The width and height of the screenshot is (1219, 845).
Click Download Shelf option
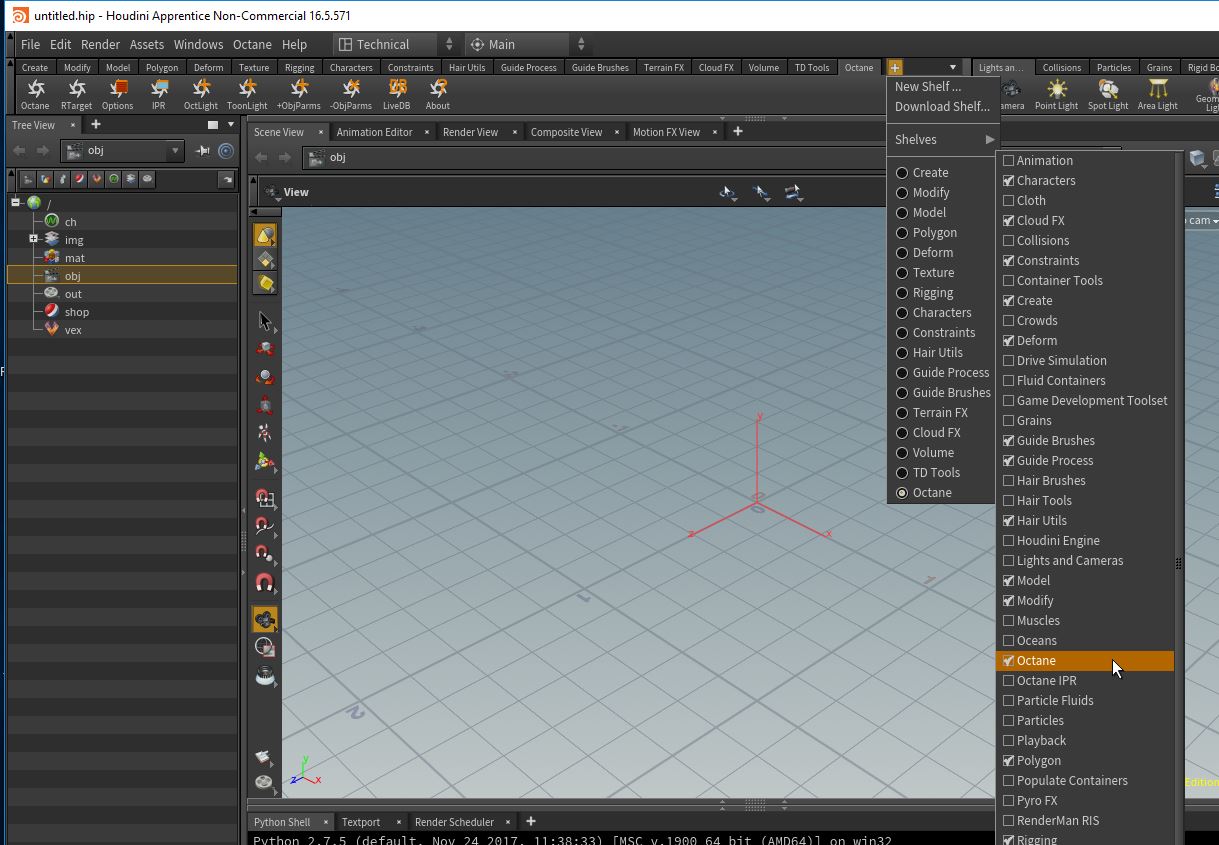pyautogui.click(x=941, y=106)
